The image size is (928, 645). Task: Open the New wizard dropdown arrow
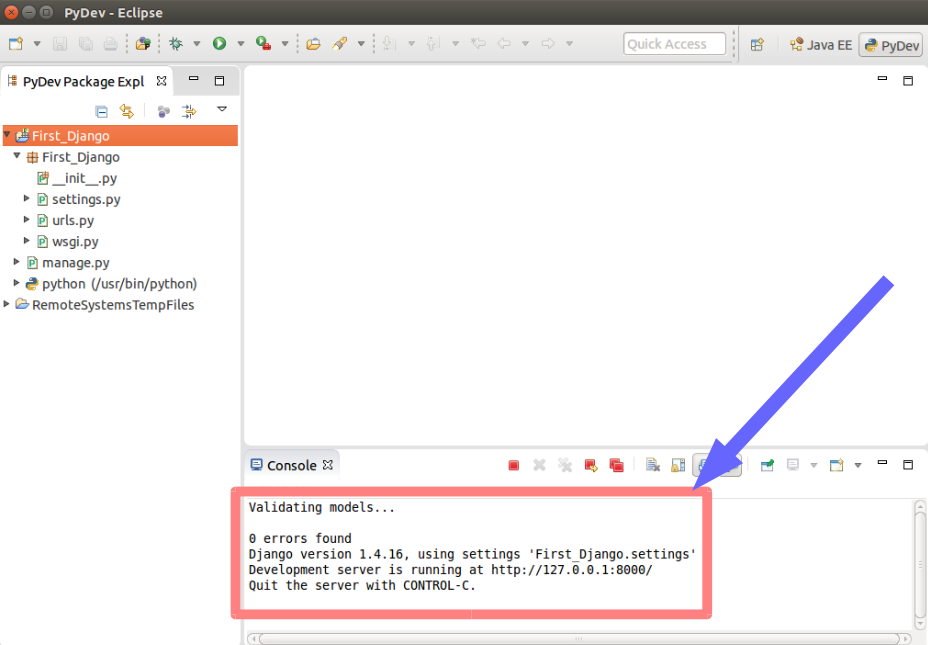coord(37,44)
